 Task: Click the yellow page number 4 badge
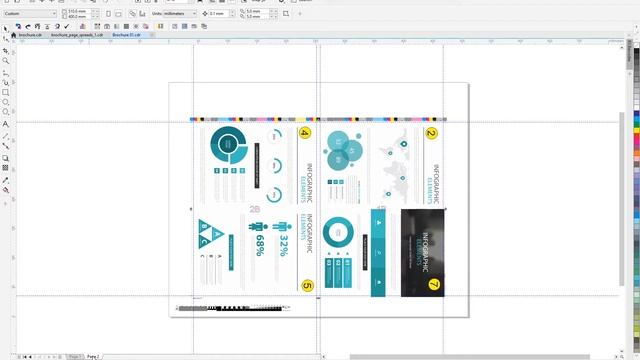pyautogui.click(x=304, y=133)
